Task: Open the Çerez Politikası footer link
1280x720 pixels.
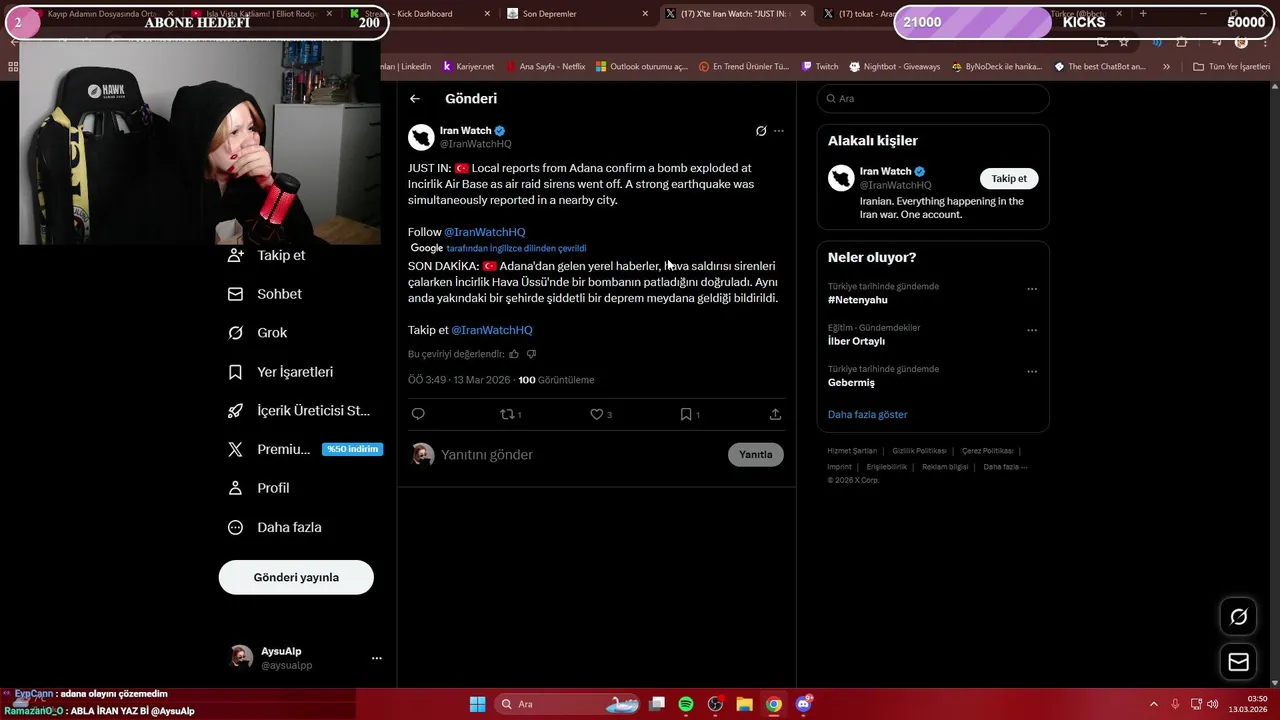Action: [x=987, y=451]
